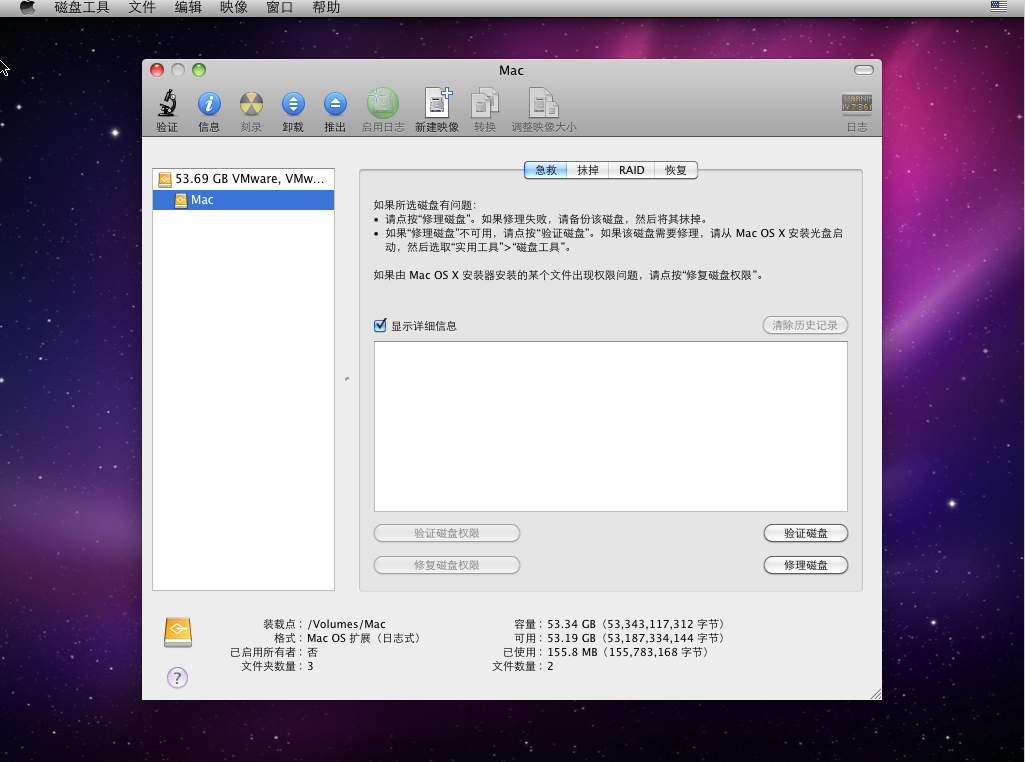Open the input source flag in menu bar
Image resolution: width=1025 pixels, height=762 pixels.
click(998, 8)
